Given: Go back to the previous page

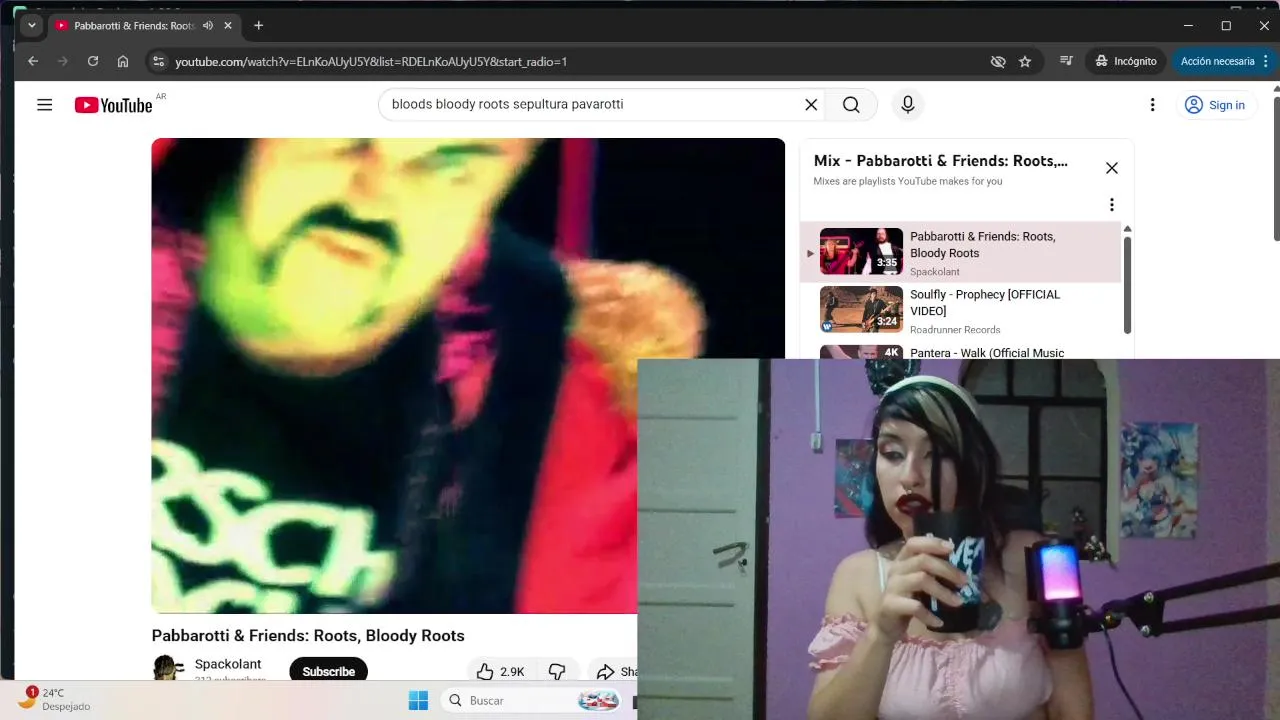Looking at the screenshot, I should point(33,61).
